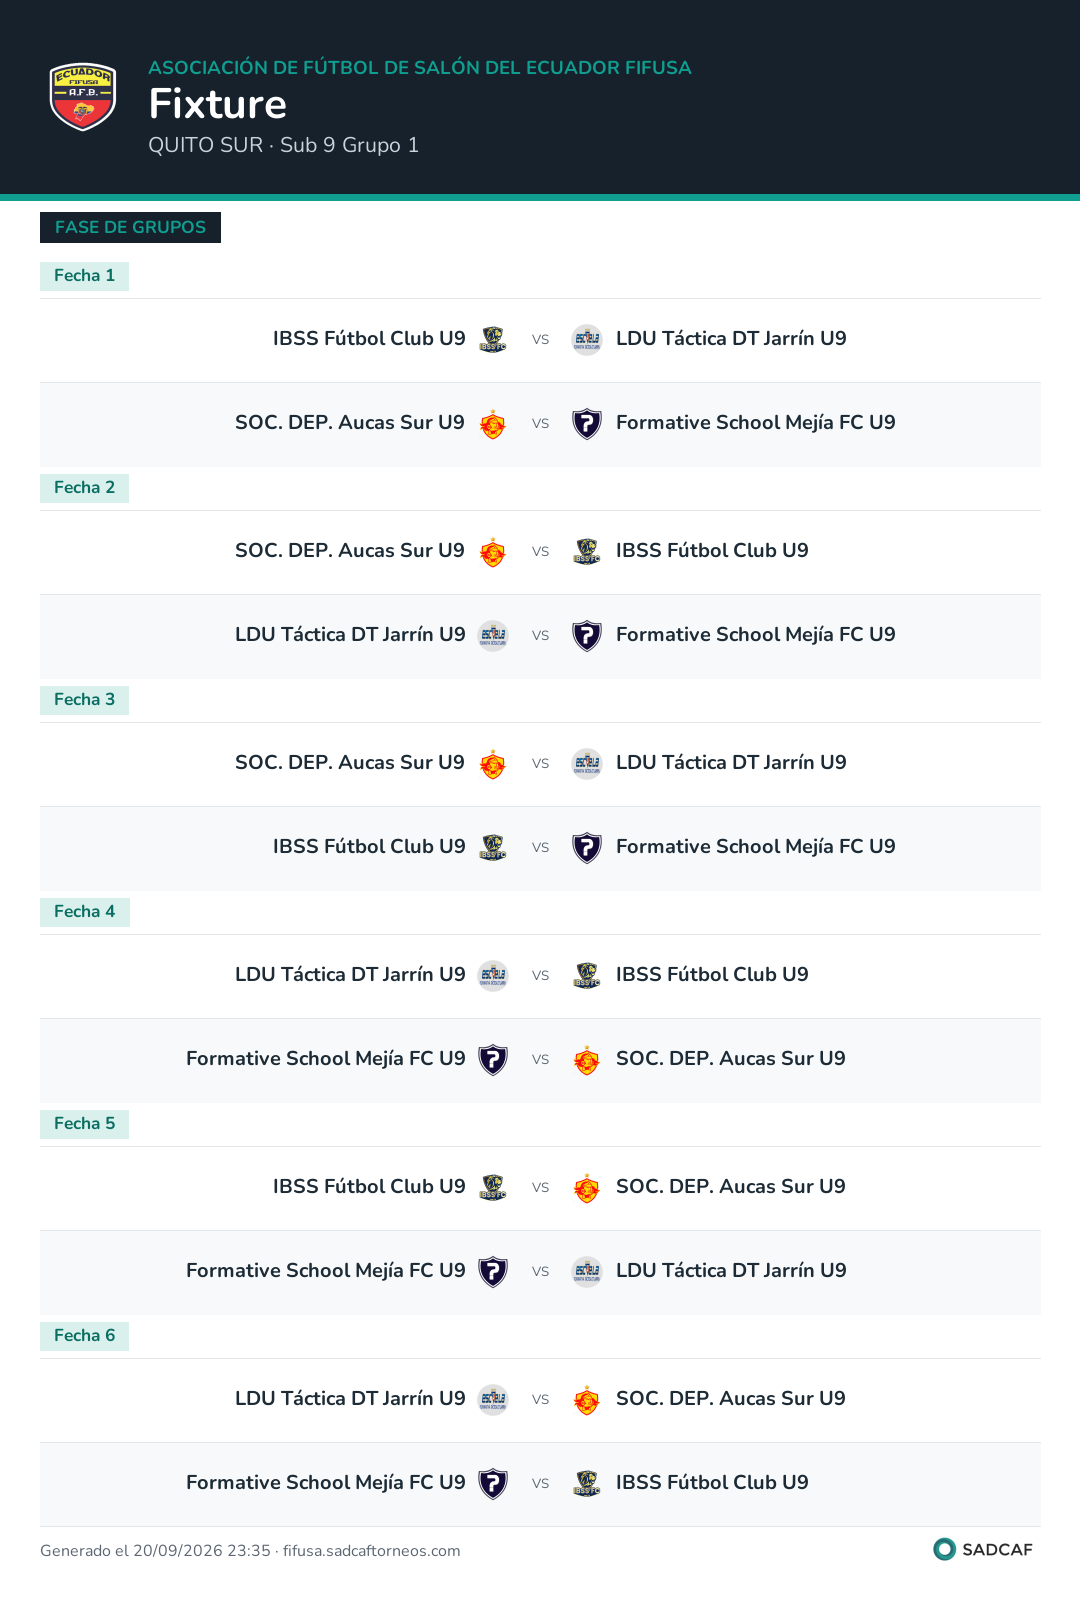
Task: Click IBSS crest in Fecha 2 match
Action: (587, 551)
